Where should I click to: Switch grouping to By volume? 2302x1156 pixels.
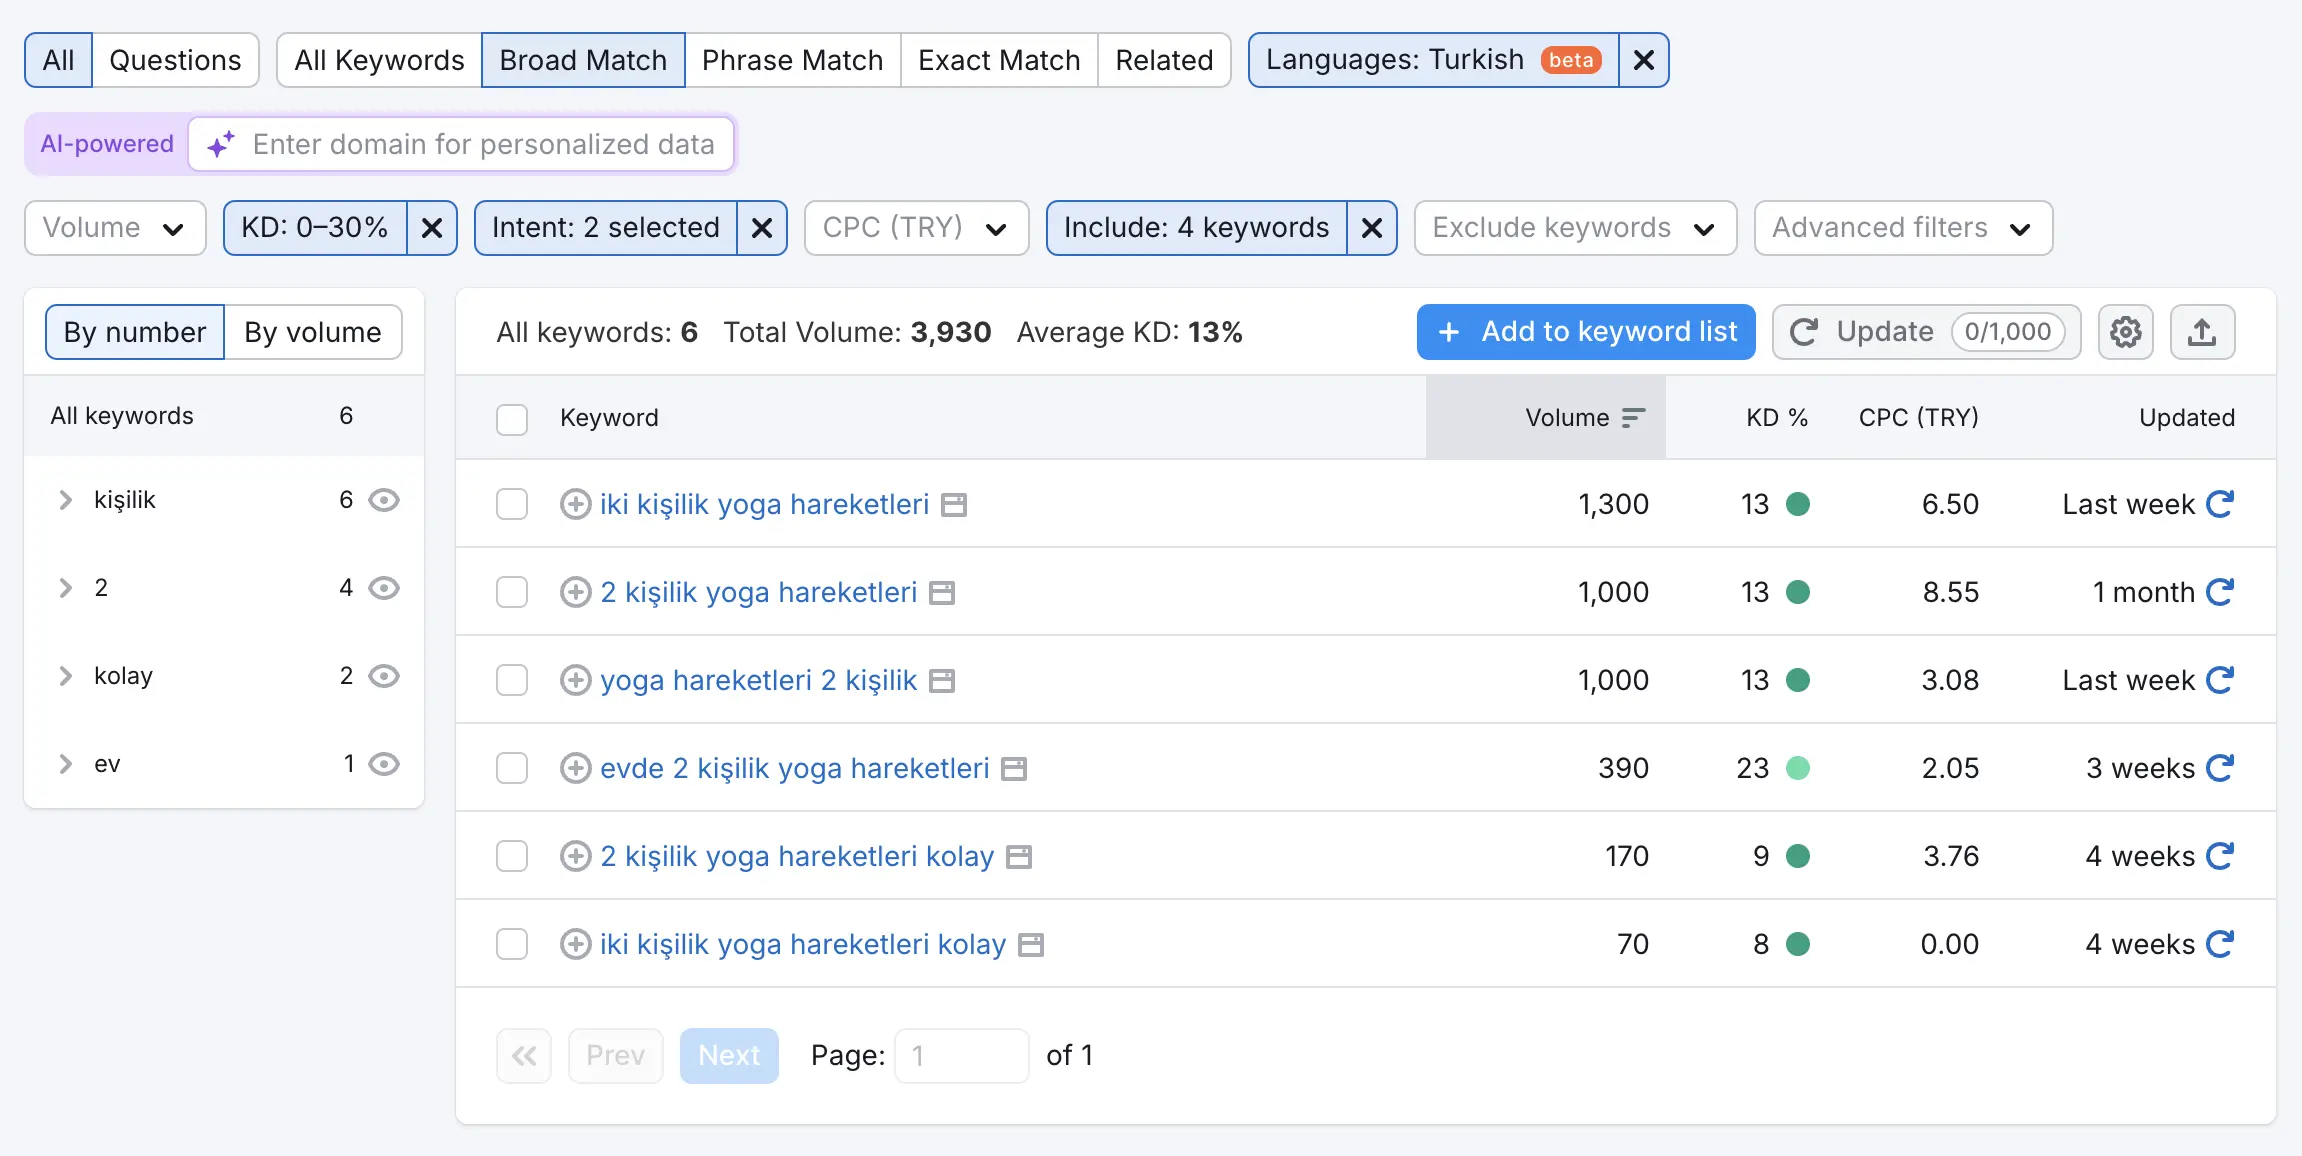coord(313,332)
